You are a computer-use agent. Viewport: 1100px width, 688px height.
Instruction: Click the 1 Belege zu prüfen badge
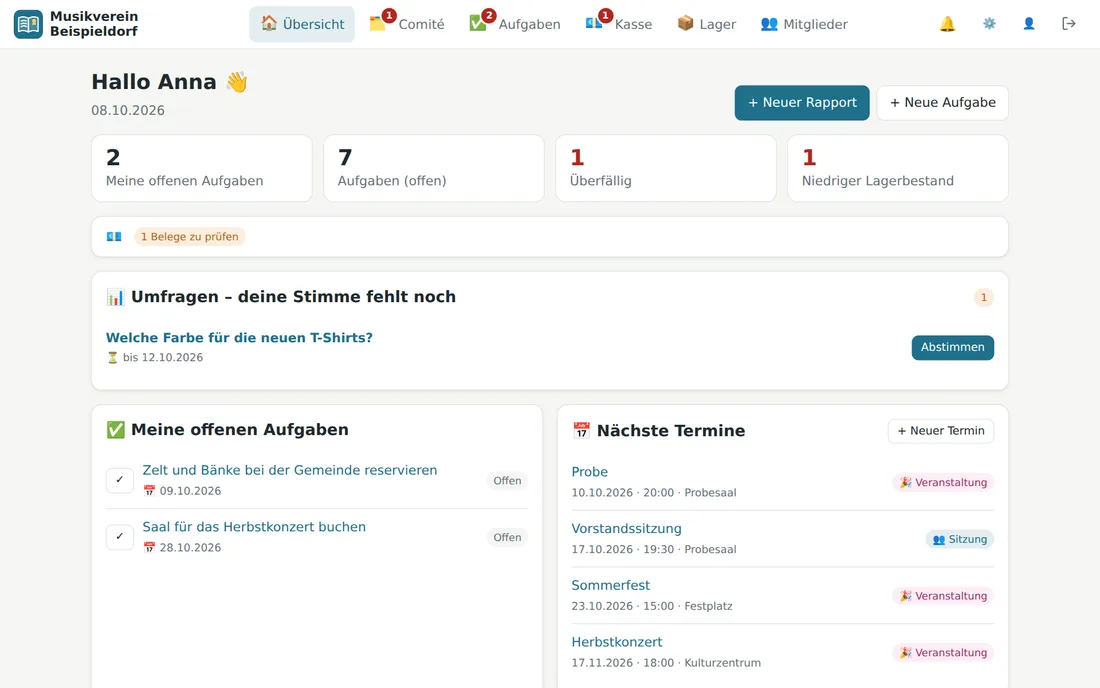189,237
